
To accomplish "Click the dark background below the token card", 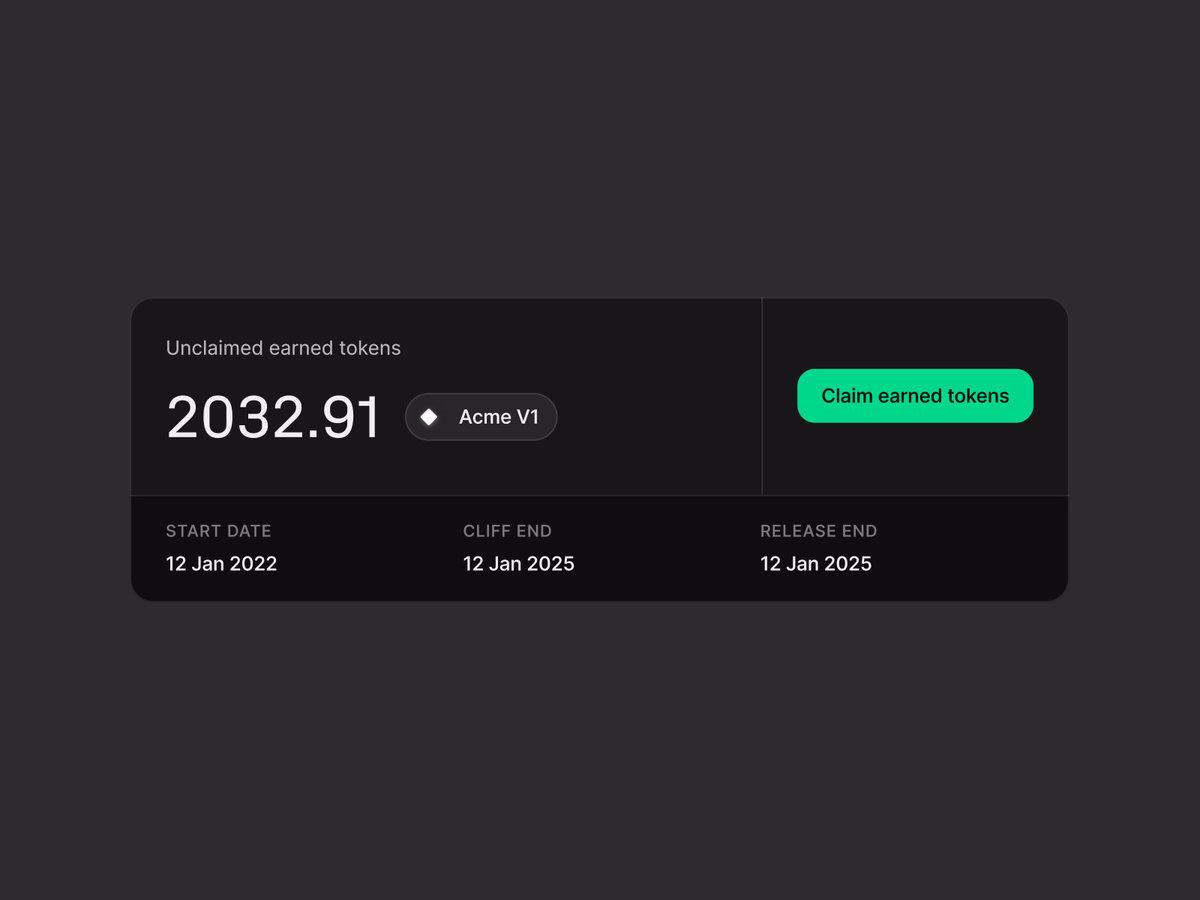I will 600,750.
